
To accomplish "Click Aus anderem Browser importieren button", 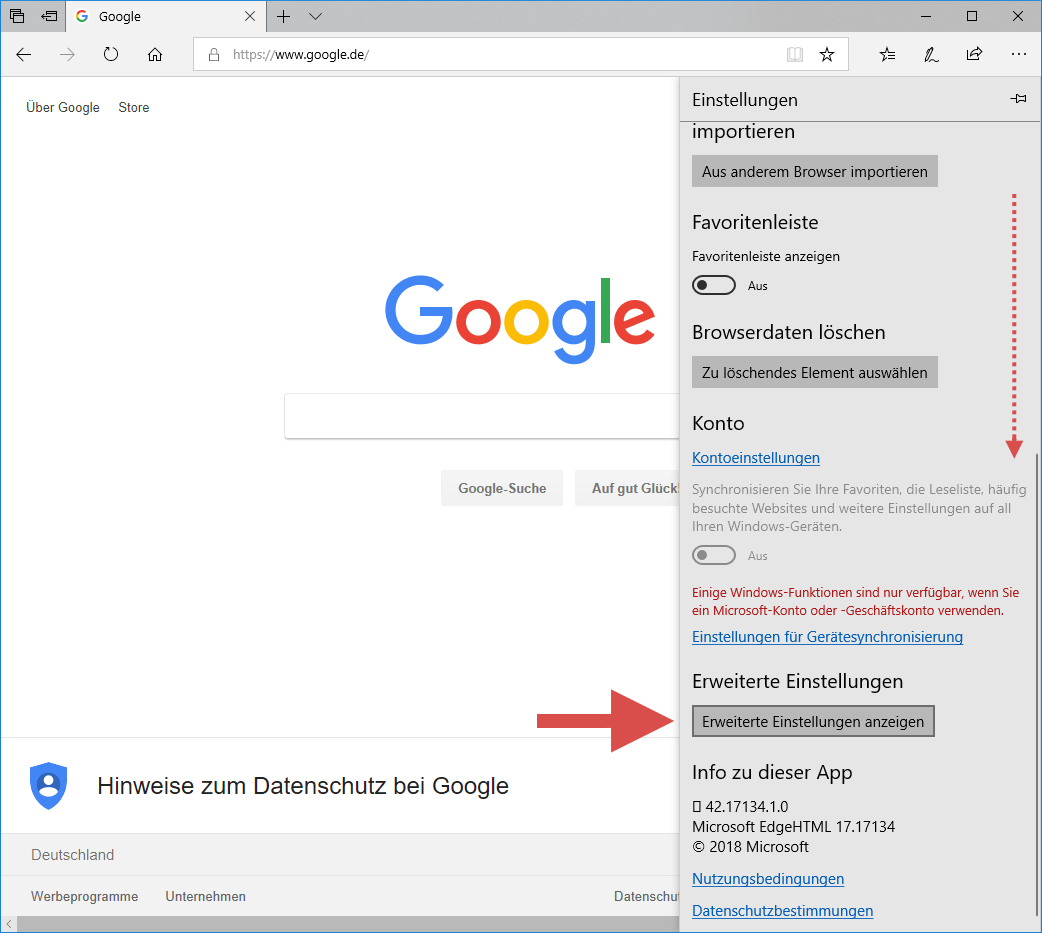I will click(815, 171).
